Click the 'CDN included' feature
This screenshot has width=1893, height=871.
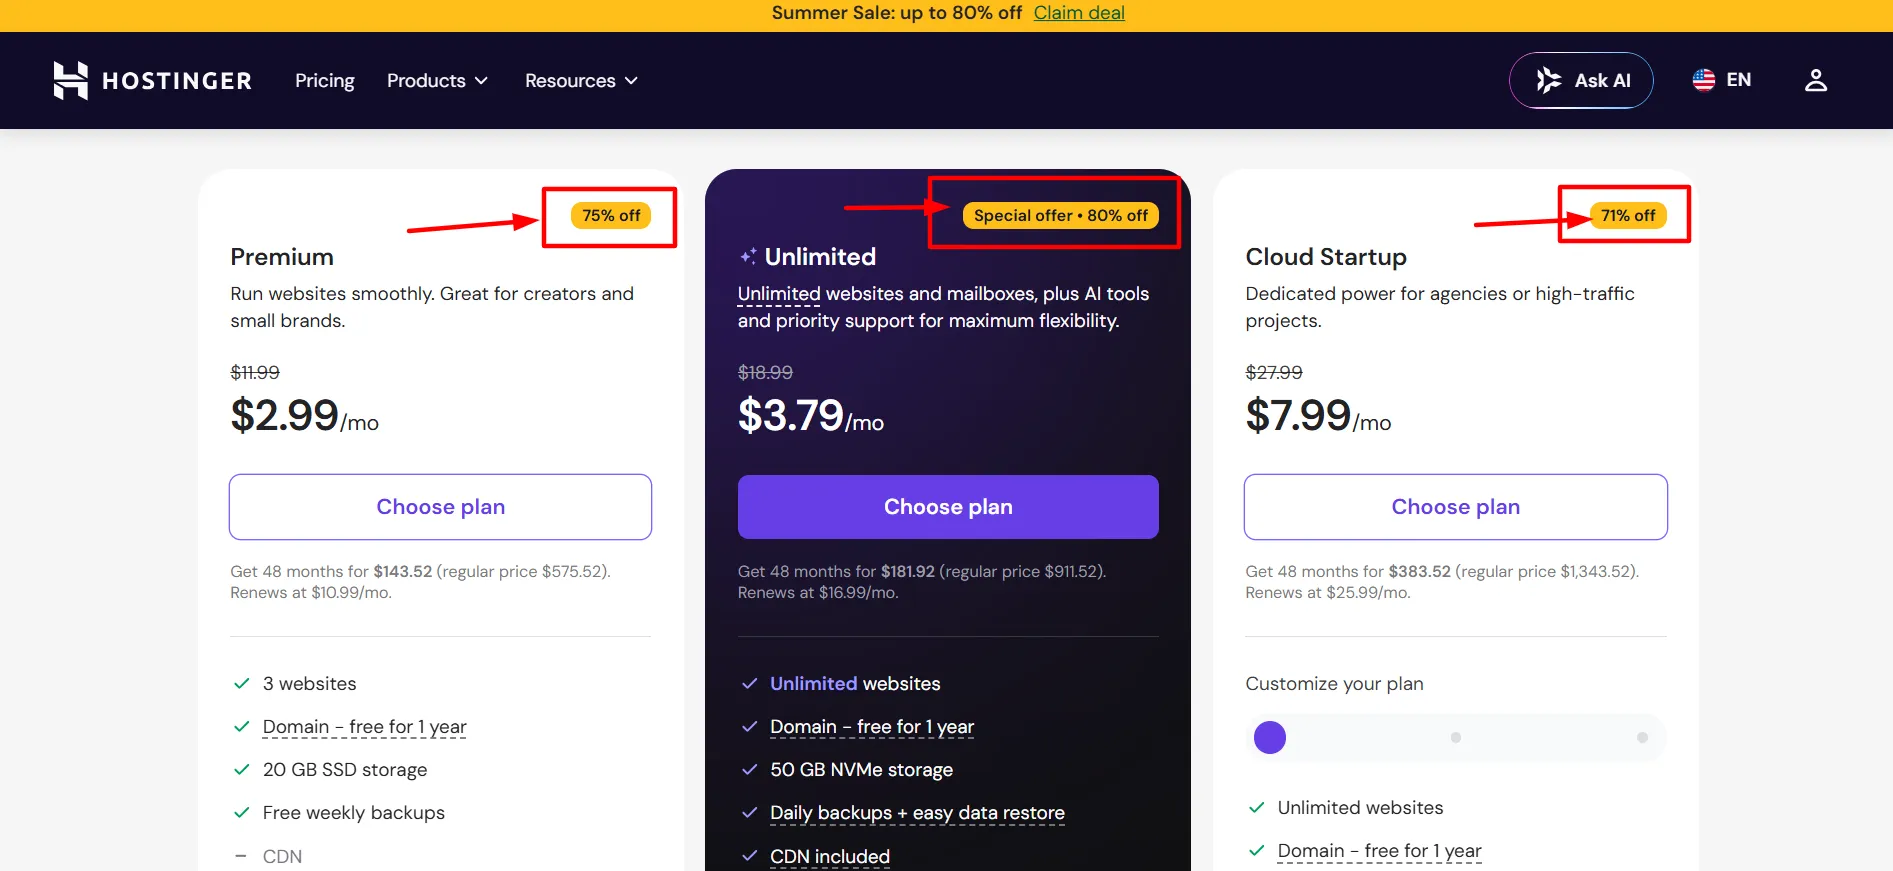coord(830,857)
